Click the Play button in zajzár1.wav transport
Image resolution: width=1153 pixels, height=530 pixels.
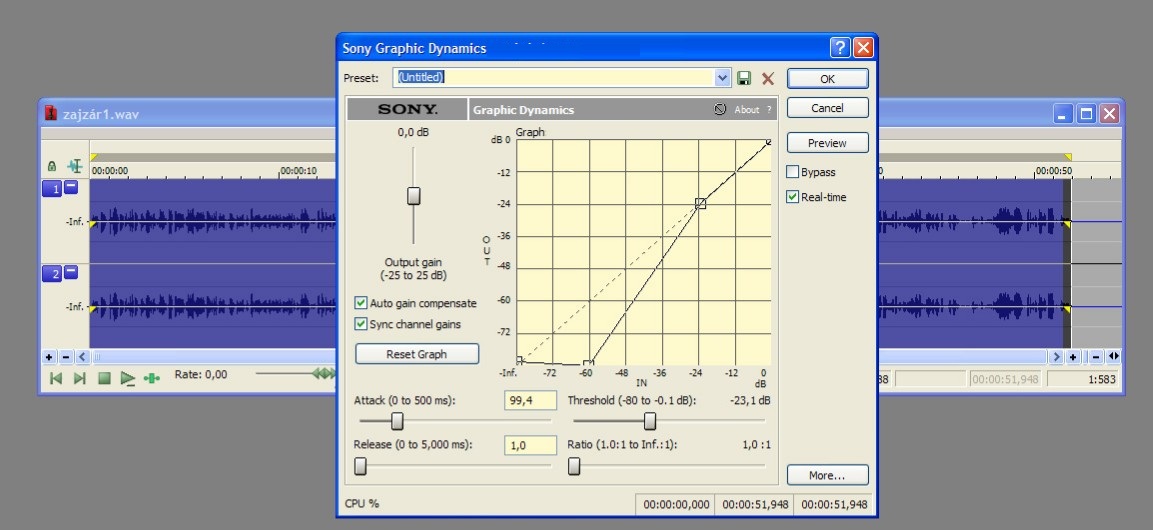[128, 379]
